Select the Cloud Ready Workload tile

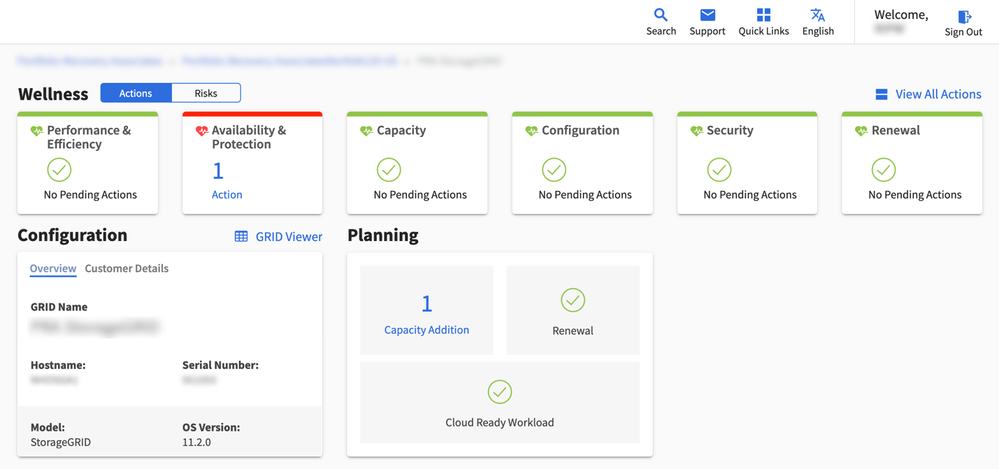point(499,402)
